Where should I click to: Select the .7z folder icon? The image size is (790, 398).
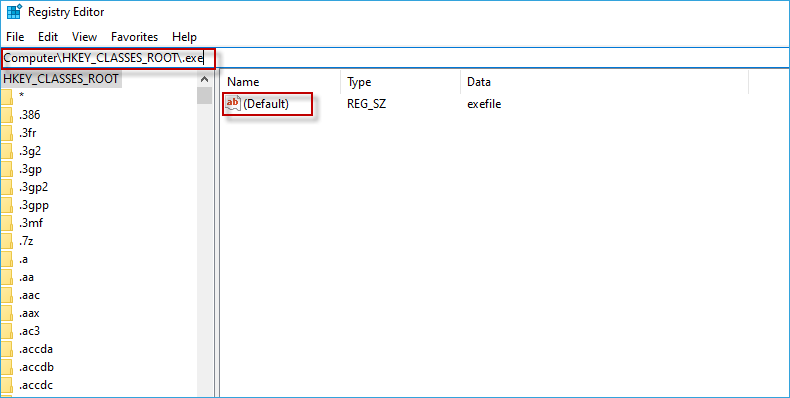click(6, 241)
